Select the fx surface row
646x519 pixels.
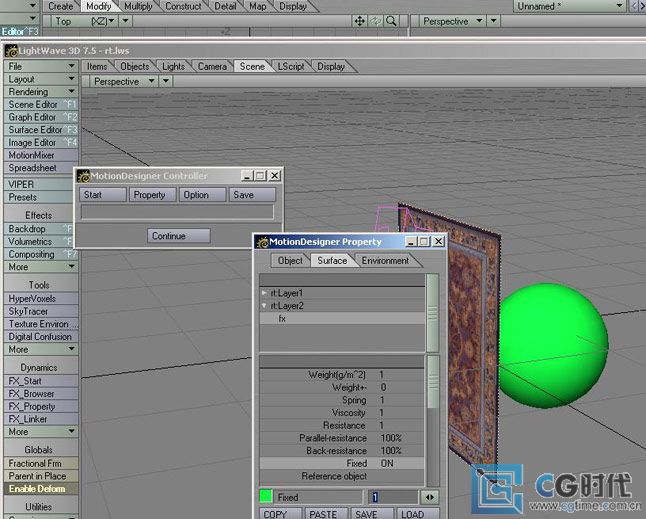tap(342, 318)
